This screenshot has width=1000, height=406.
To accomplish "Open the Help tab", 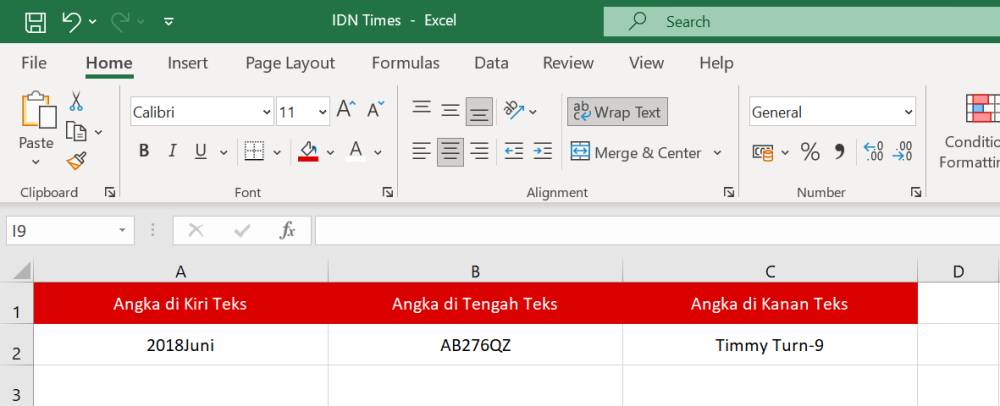I will (x=716, y=63).
